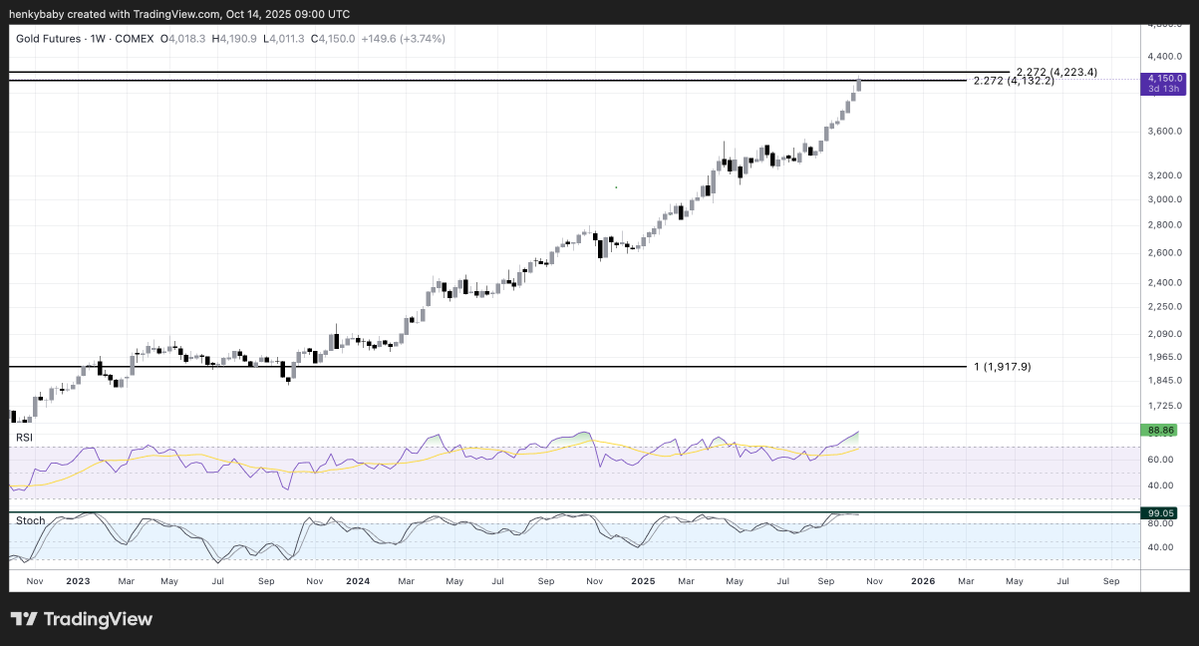This screenshot has height=646, width=1199.
Task: Click the 2024 label on the time axis
Action: tap(357, 580)
